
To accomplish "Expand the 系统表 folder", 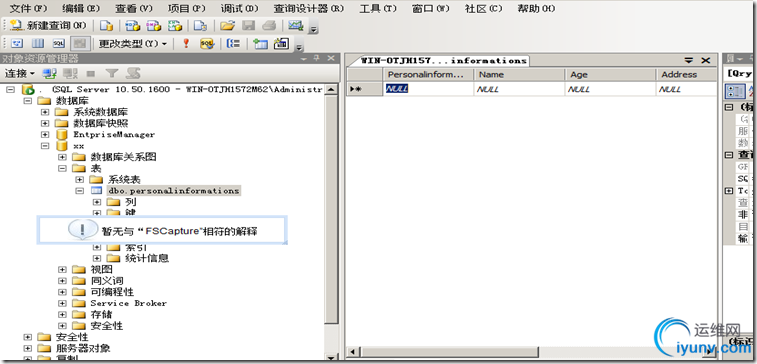I will click(x=80, y=180).
